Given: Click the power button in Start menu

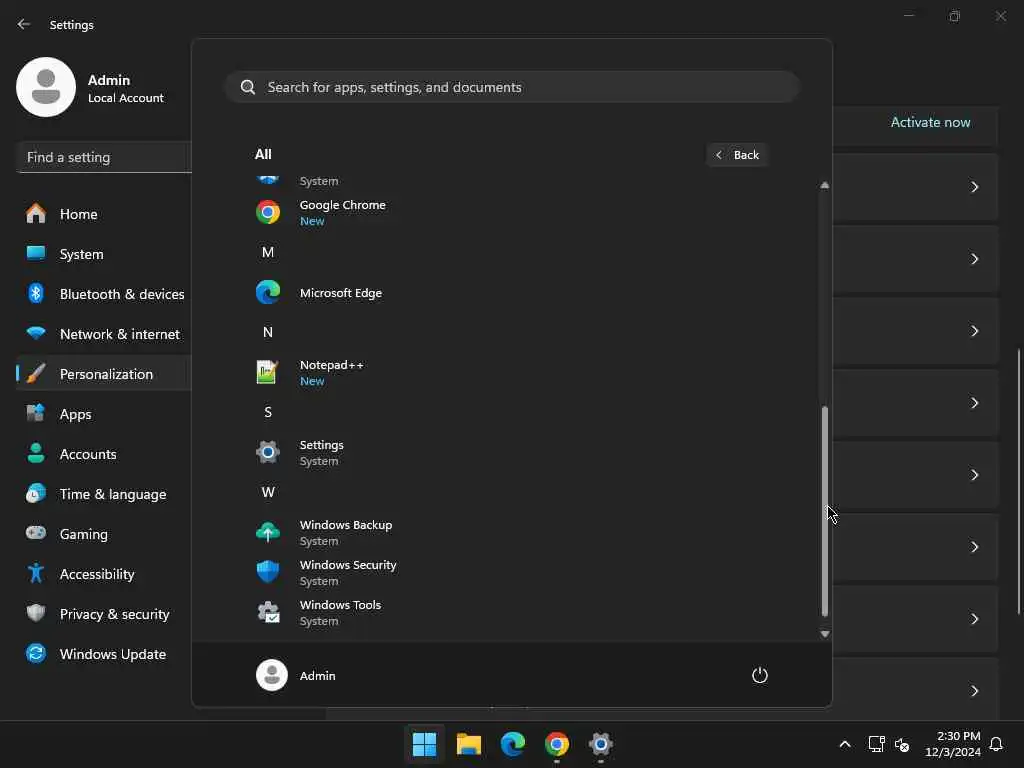Looking at the screenshot, I should tap(760, 675).
